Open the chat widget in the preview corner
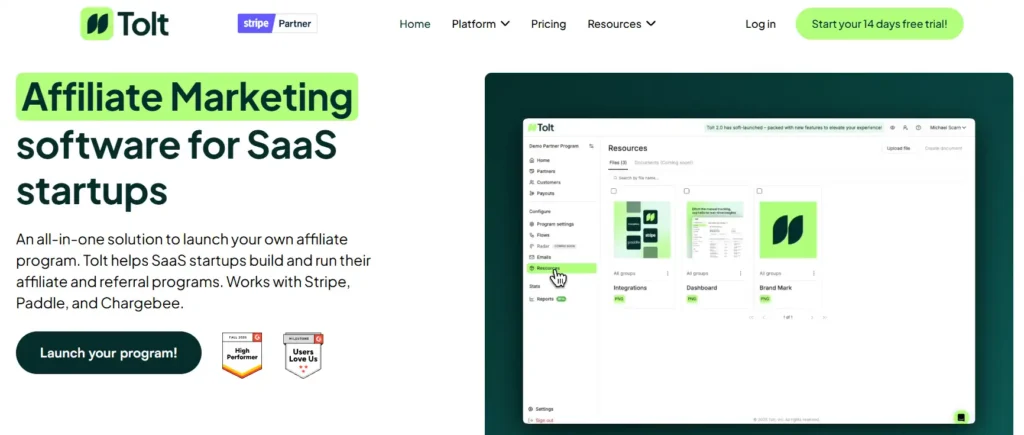 point(961,417)
